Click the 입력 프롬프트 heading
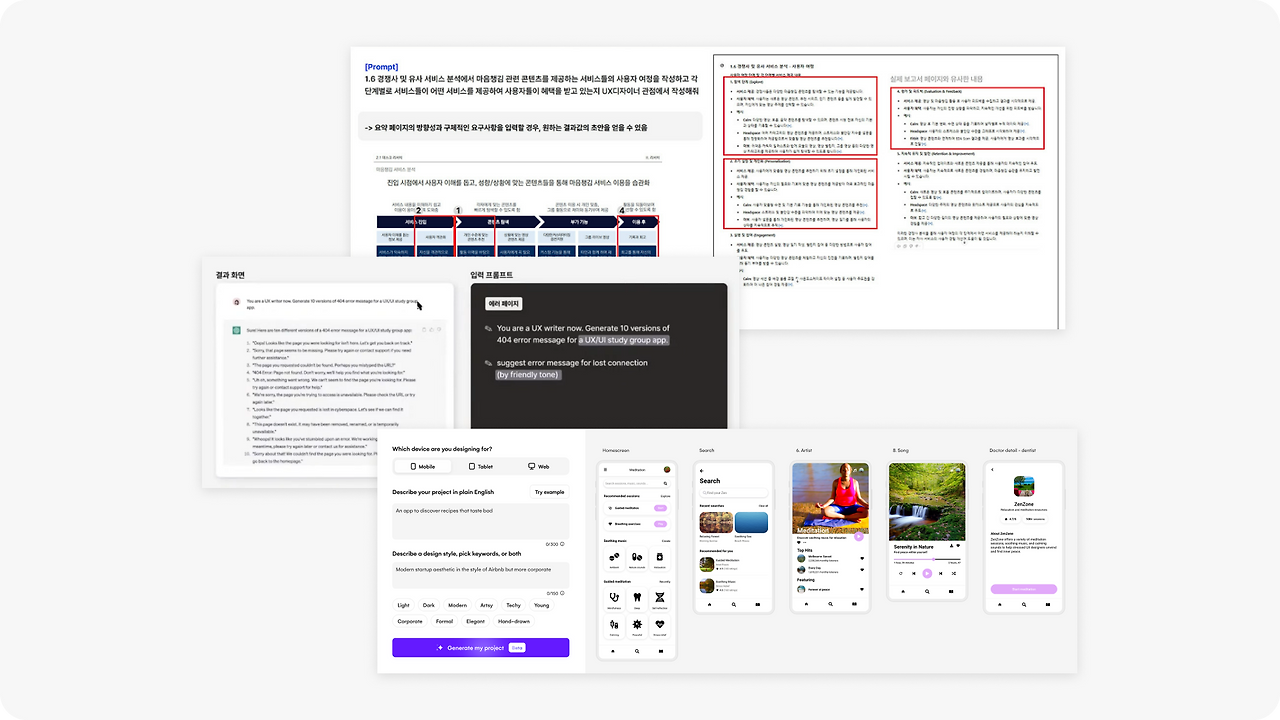1280x720 pixels. 492,275
